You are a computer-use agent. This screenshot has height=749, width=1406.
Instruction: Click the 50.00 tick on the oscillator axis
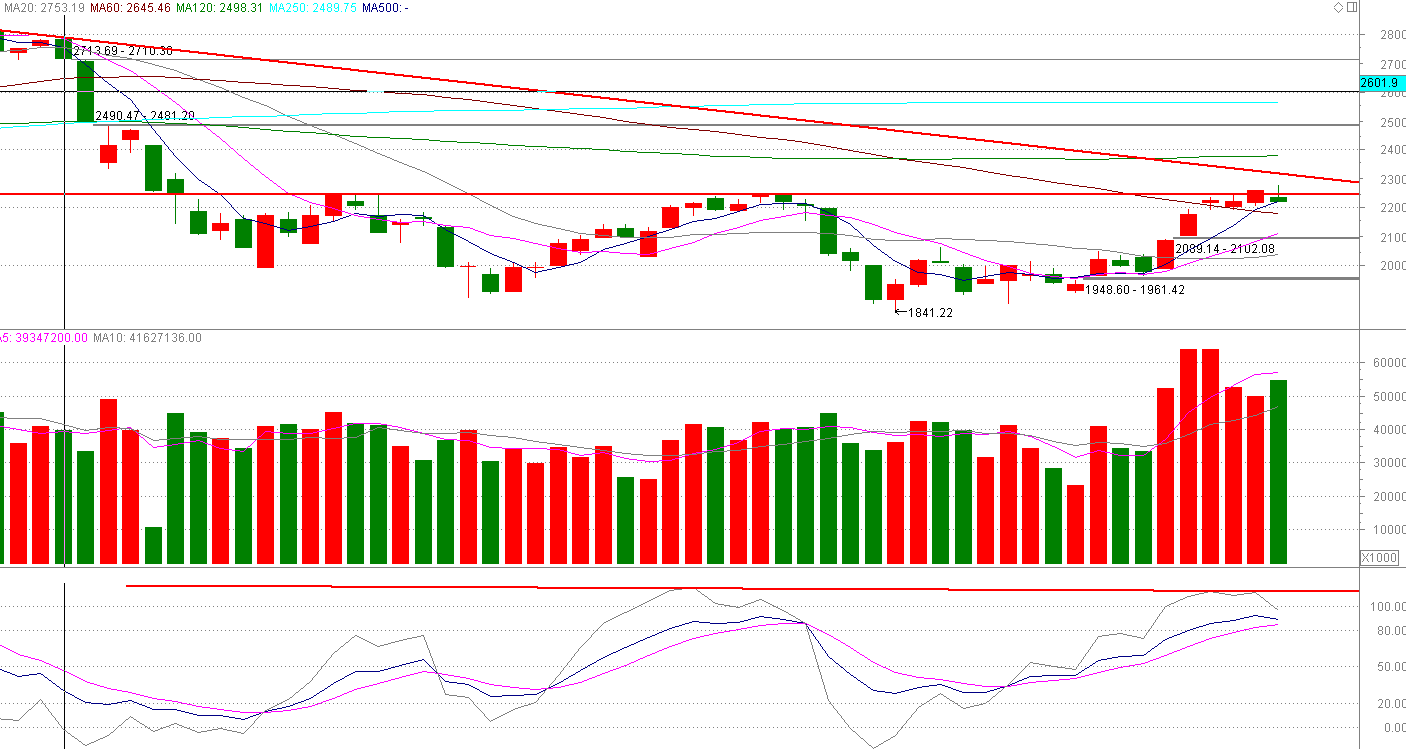1390,667
